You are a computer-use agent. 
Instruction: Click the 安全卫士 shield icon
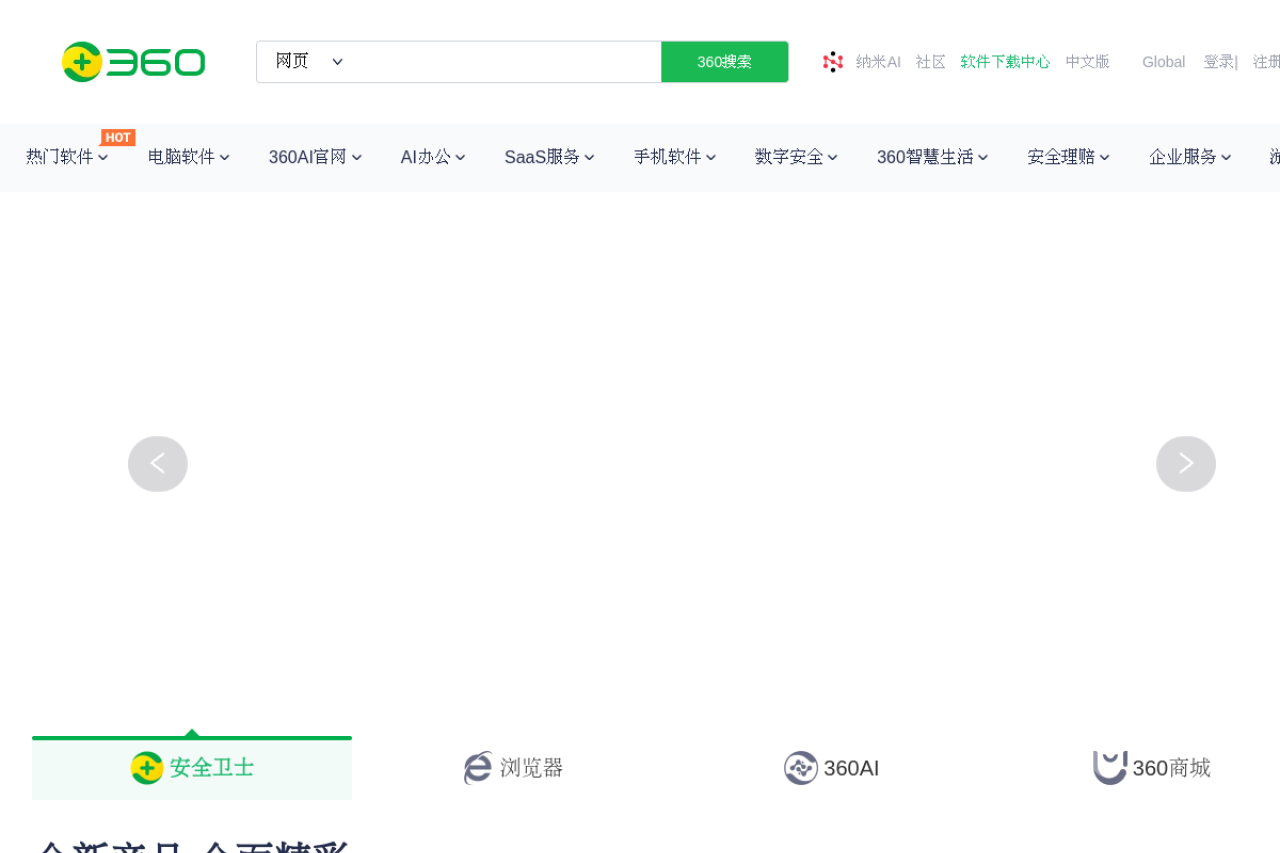pos(147,768)
